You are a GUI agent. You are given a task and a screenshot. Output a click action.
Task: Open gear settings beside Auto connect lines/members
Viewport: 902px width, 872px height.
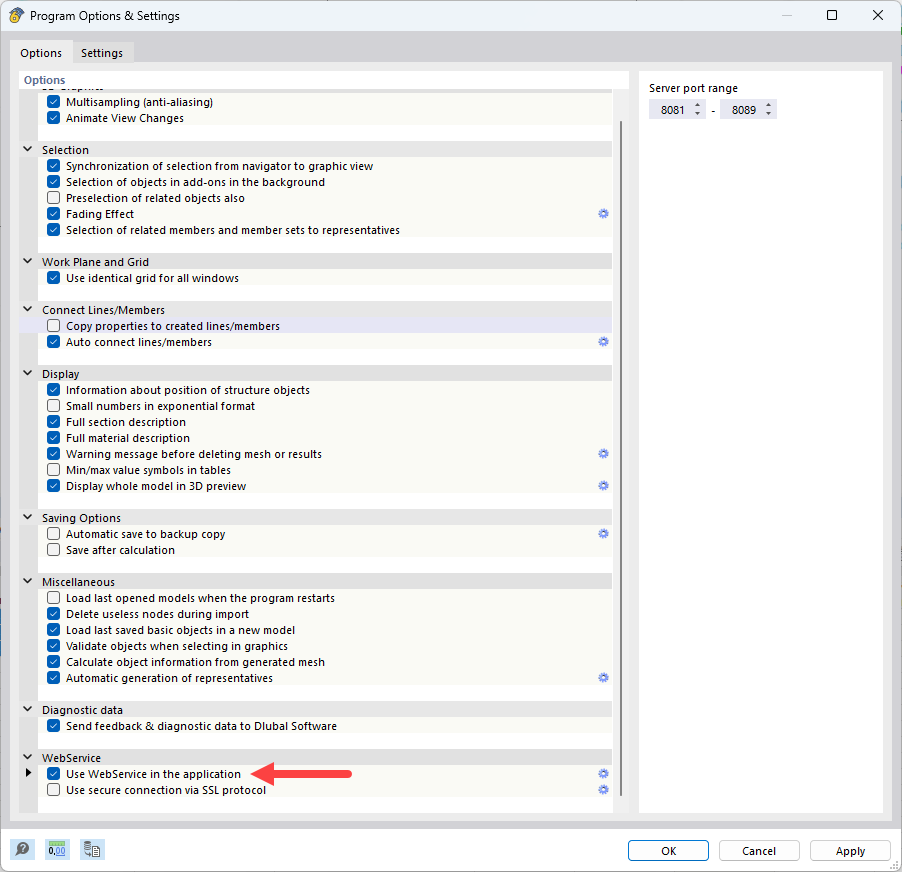[603, 341]
